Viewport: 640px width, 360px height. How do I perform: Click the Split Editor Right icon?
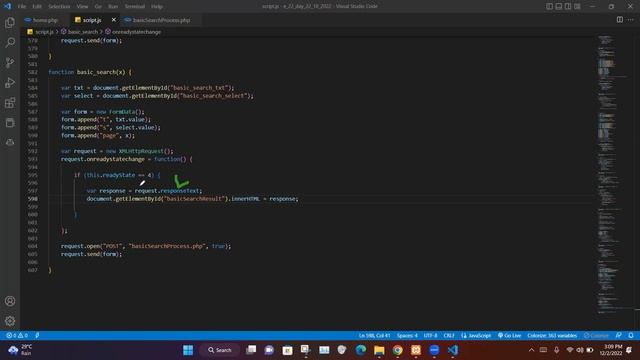tap(620, 20)
